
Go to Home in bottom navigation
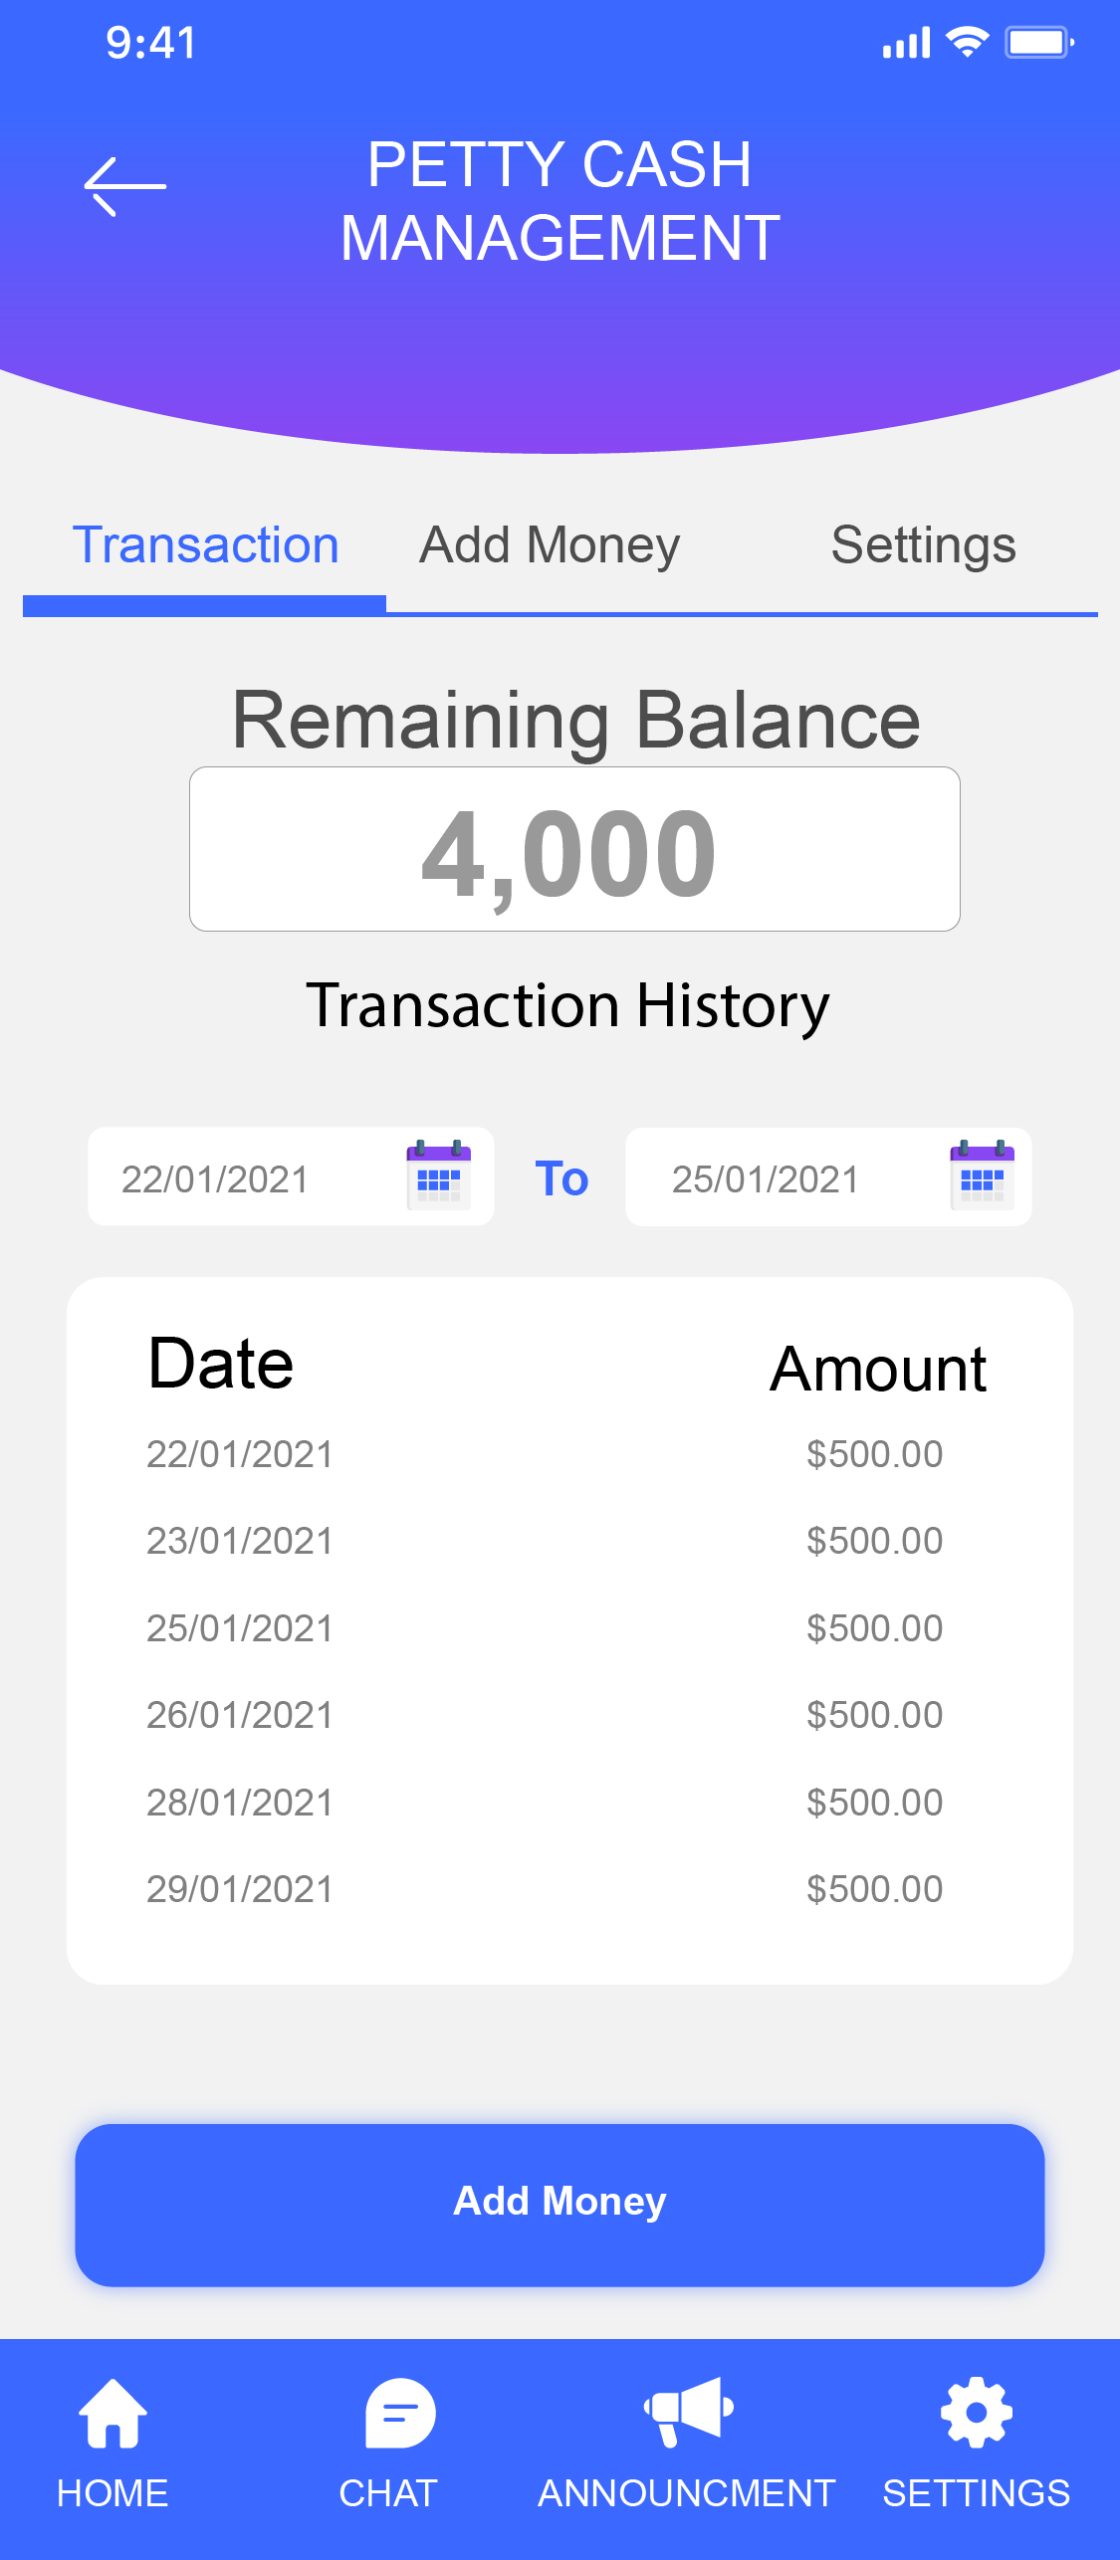pyautogui.click(x=112, y=2441)
